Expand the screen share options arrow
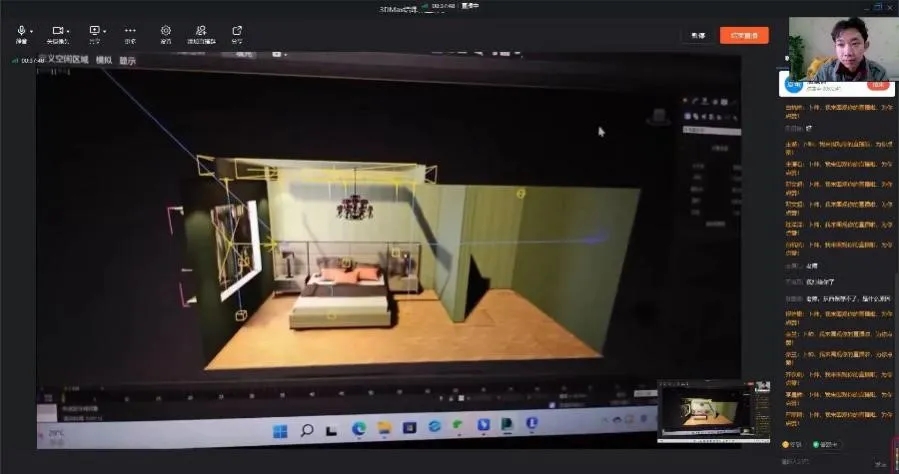This screenshot has height=474, width=899. pyautogui.click(x=105, y=31)
